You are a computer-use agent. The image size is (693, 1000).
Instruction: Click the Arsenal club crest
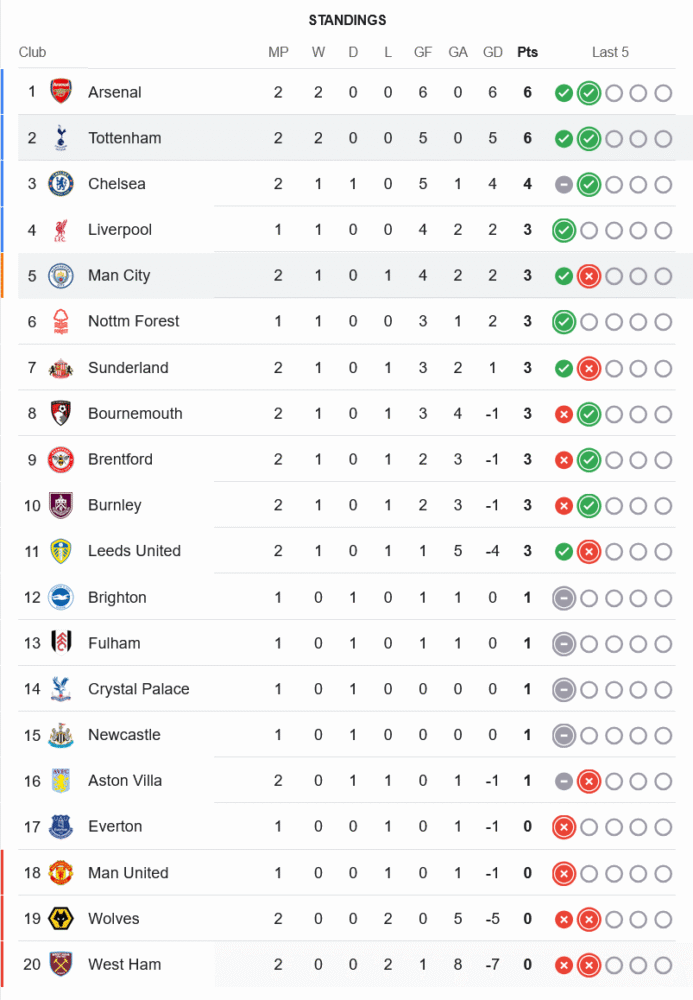tap(61, 92)
